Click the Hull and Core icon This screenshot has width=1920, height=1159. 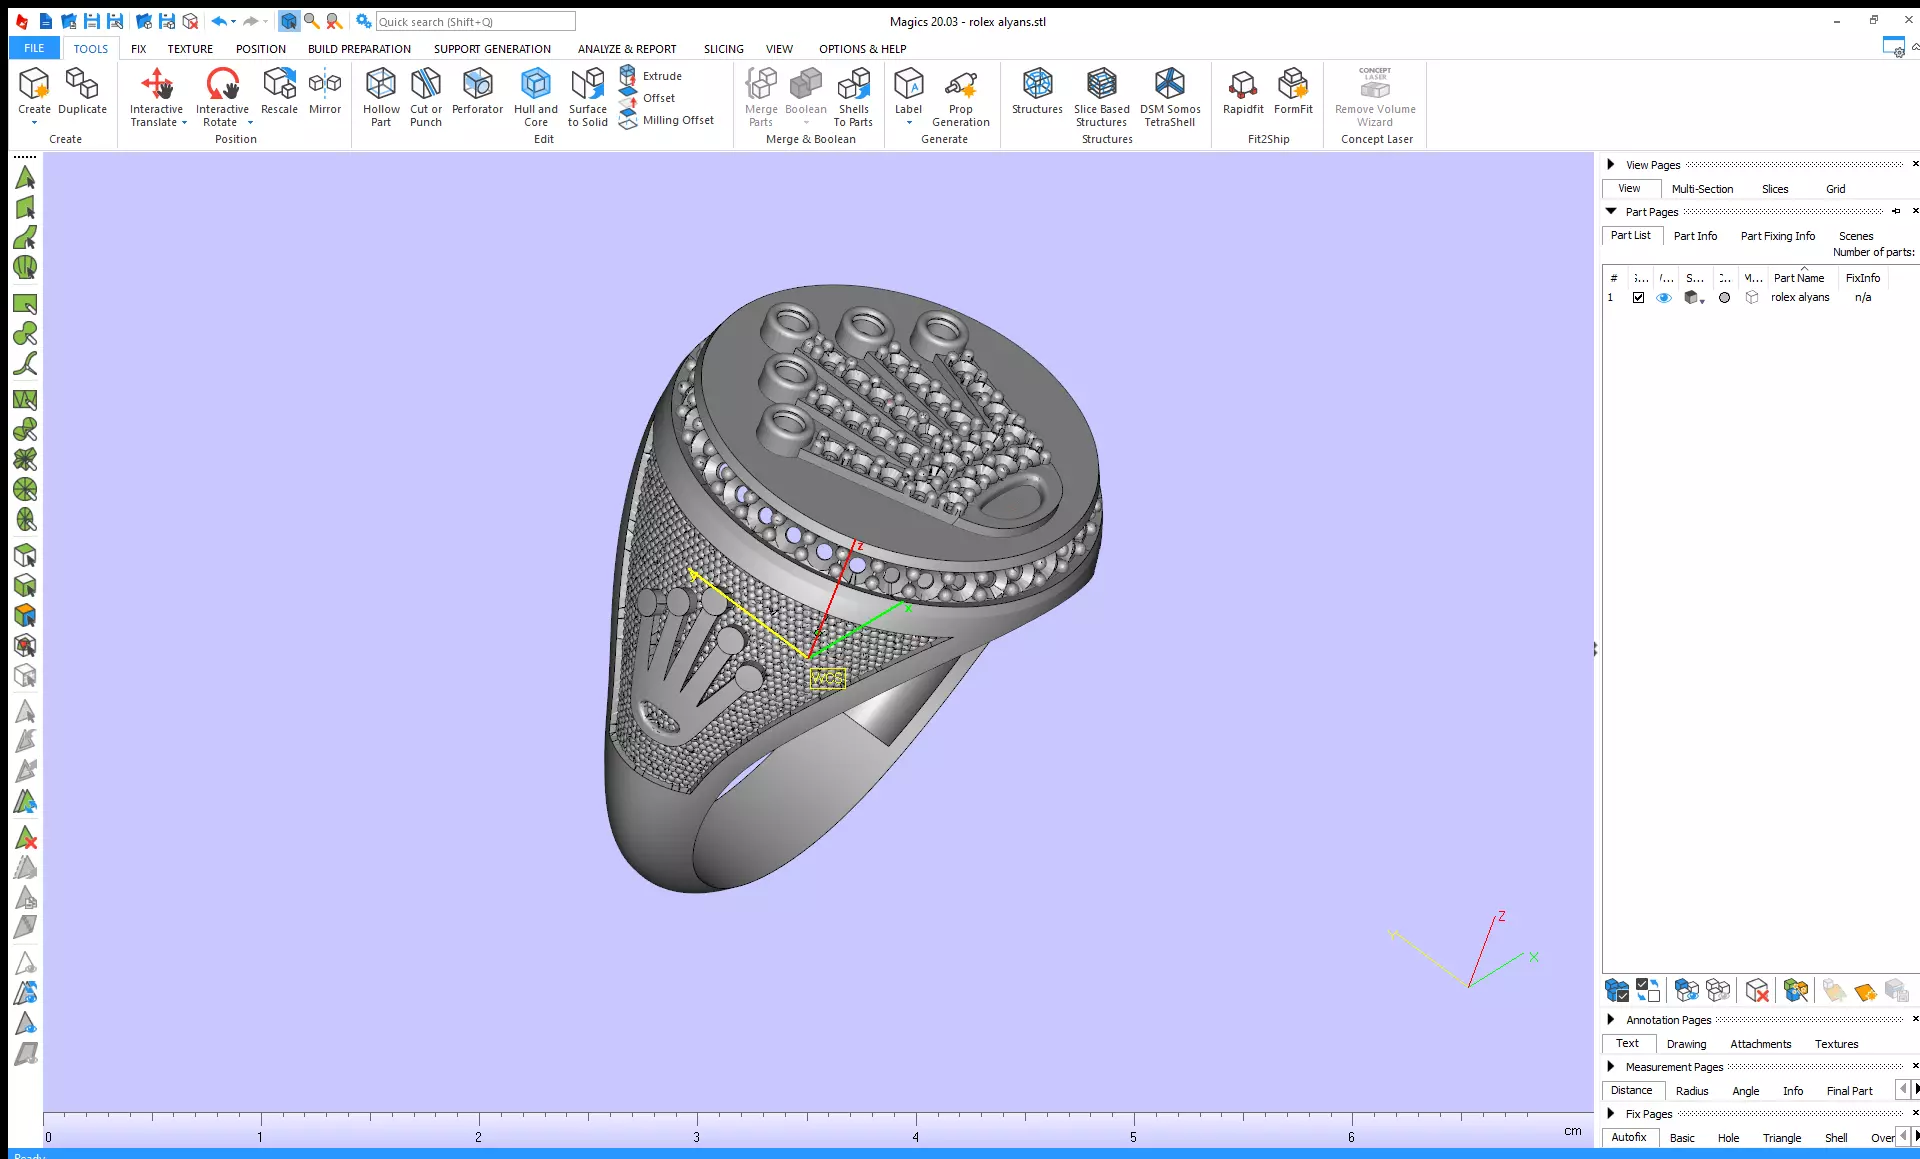pos(536,97)
